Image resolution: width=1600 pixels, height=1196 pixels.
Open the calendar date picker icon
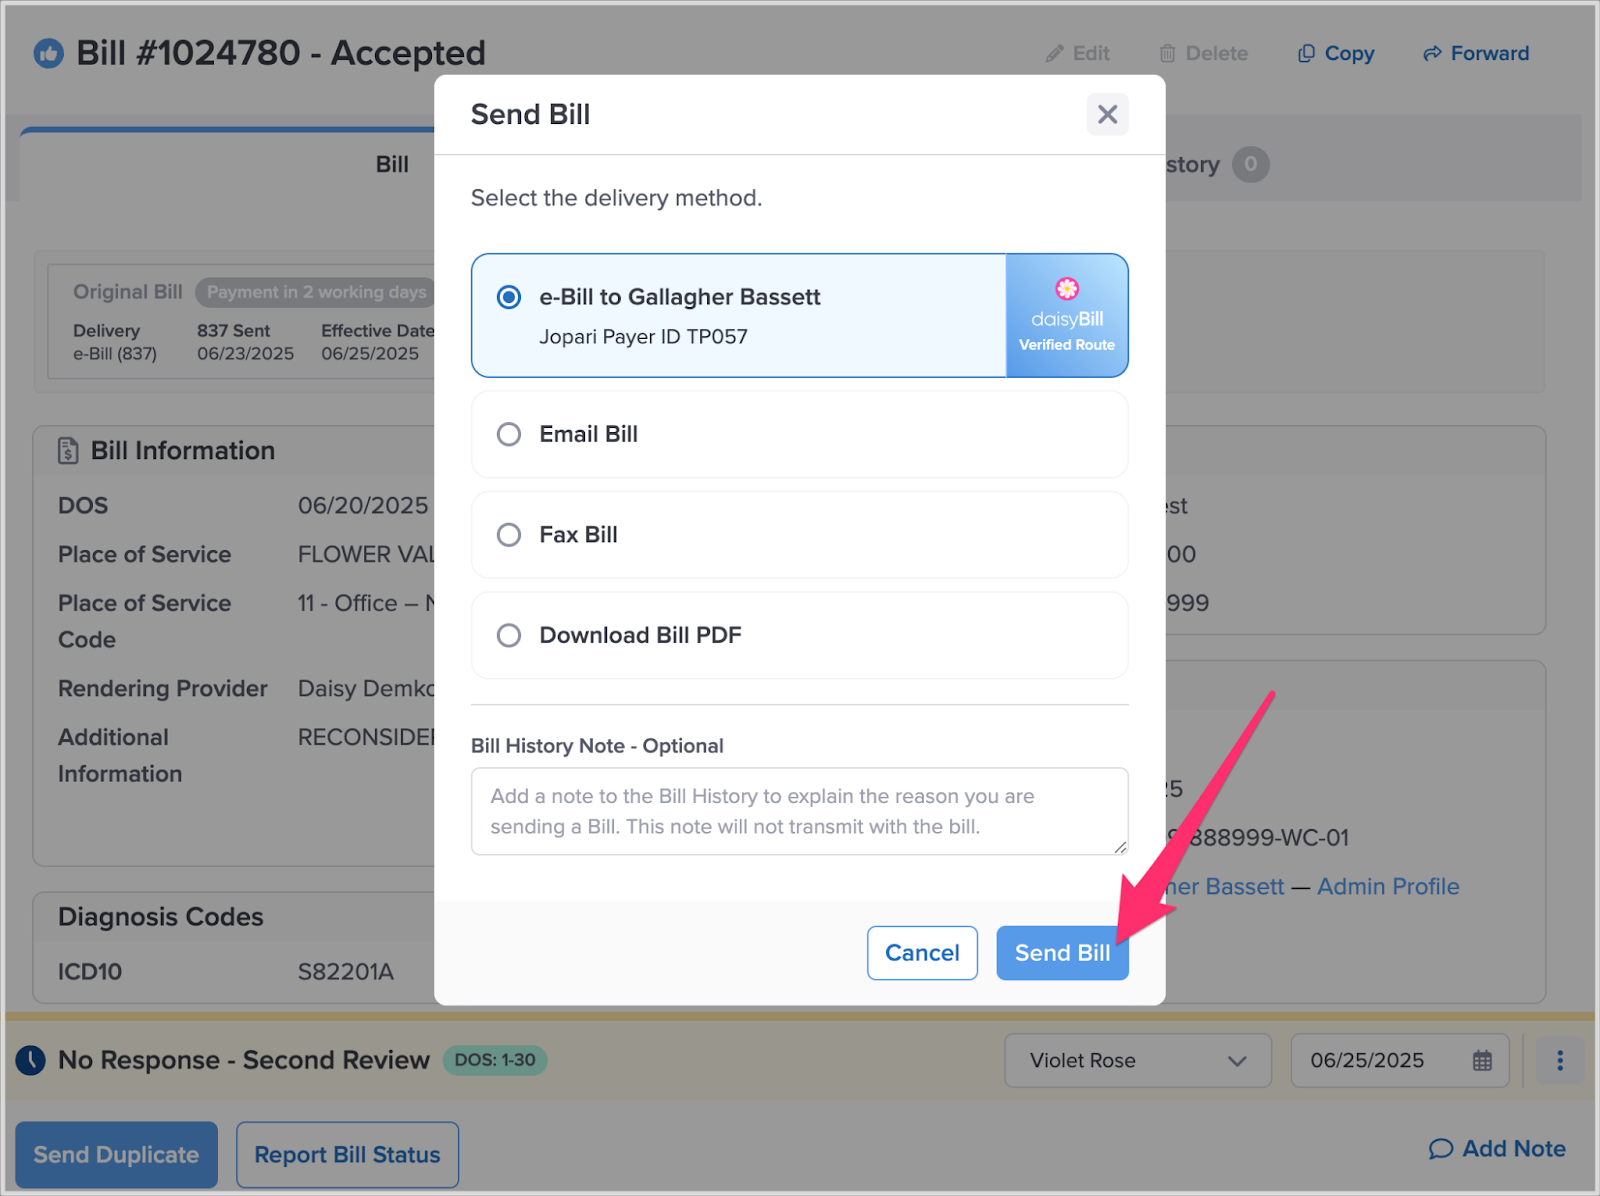click(1482, 1060)
